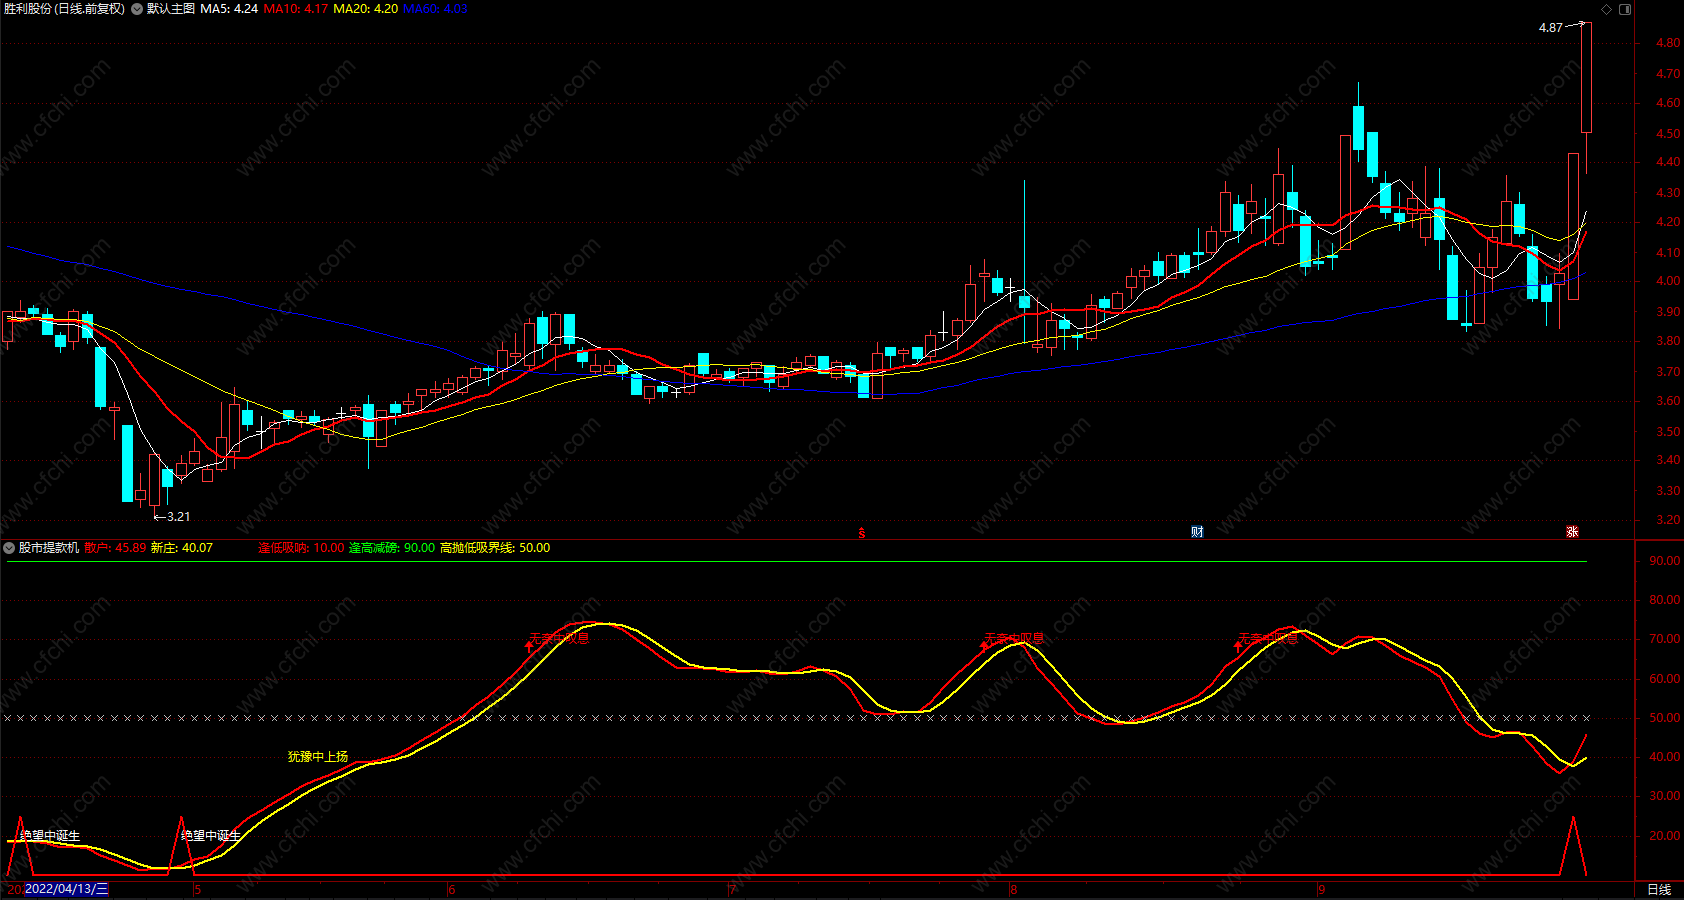
Task: Click the 新庄: 40.07 value
Action: click(x=182, y=548)
